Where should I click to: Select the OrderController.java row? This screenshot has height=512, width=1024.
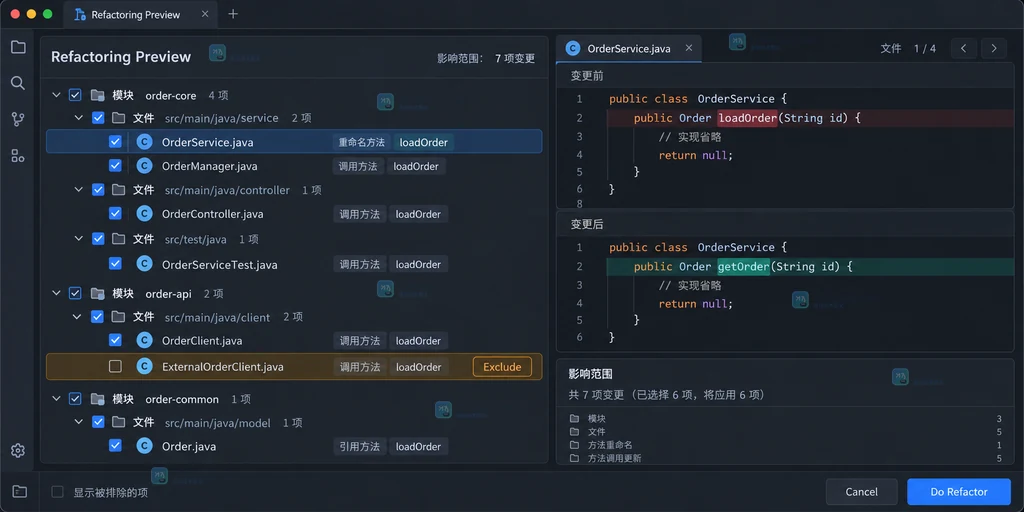(x=294, y=214)
